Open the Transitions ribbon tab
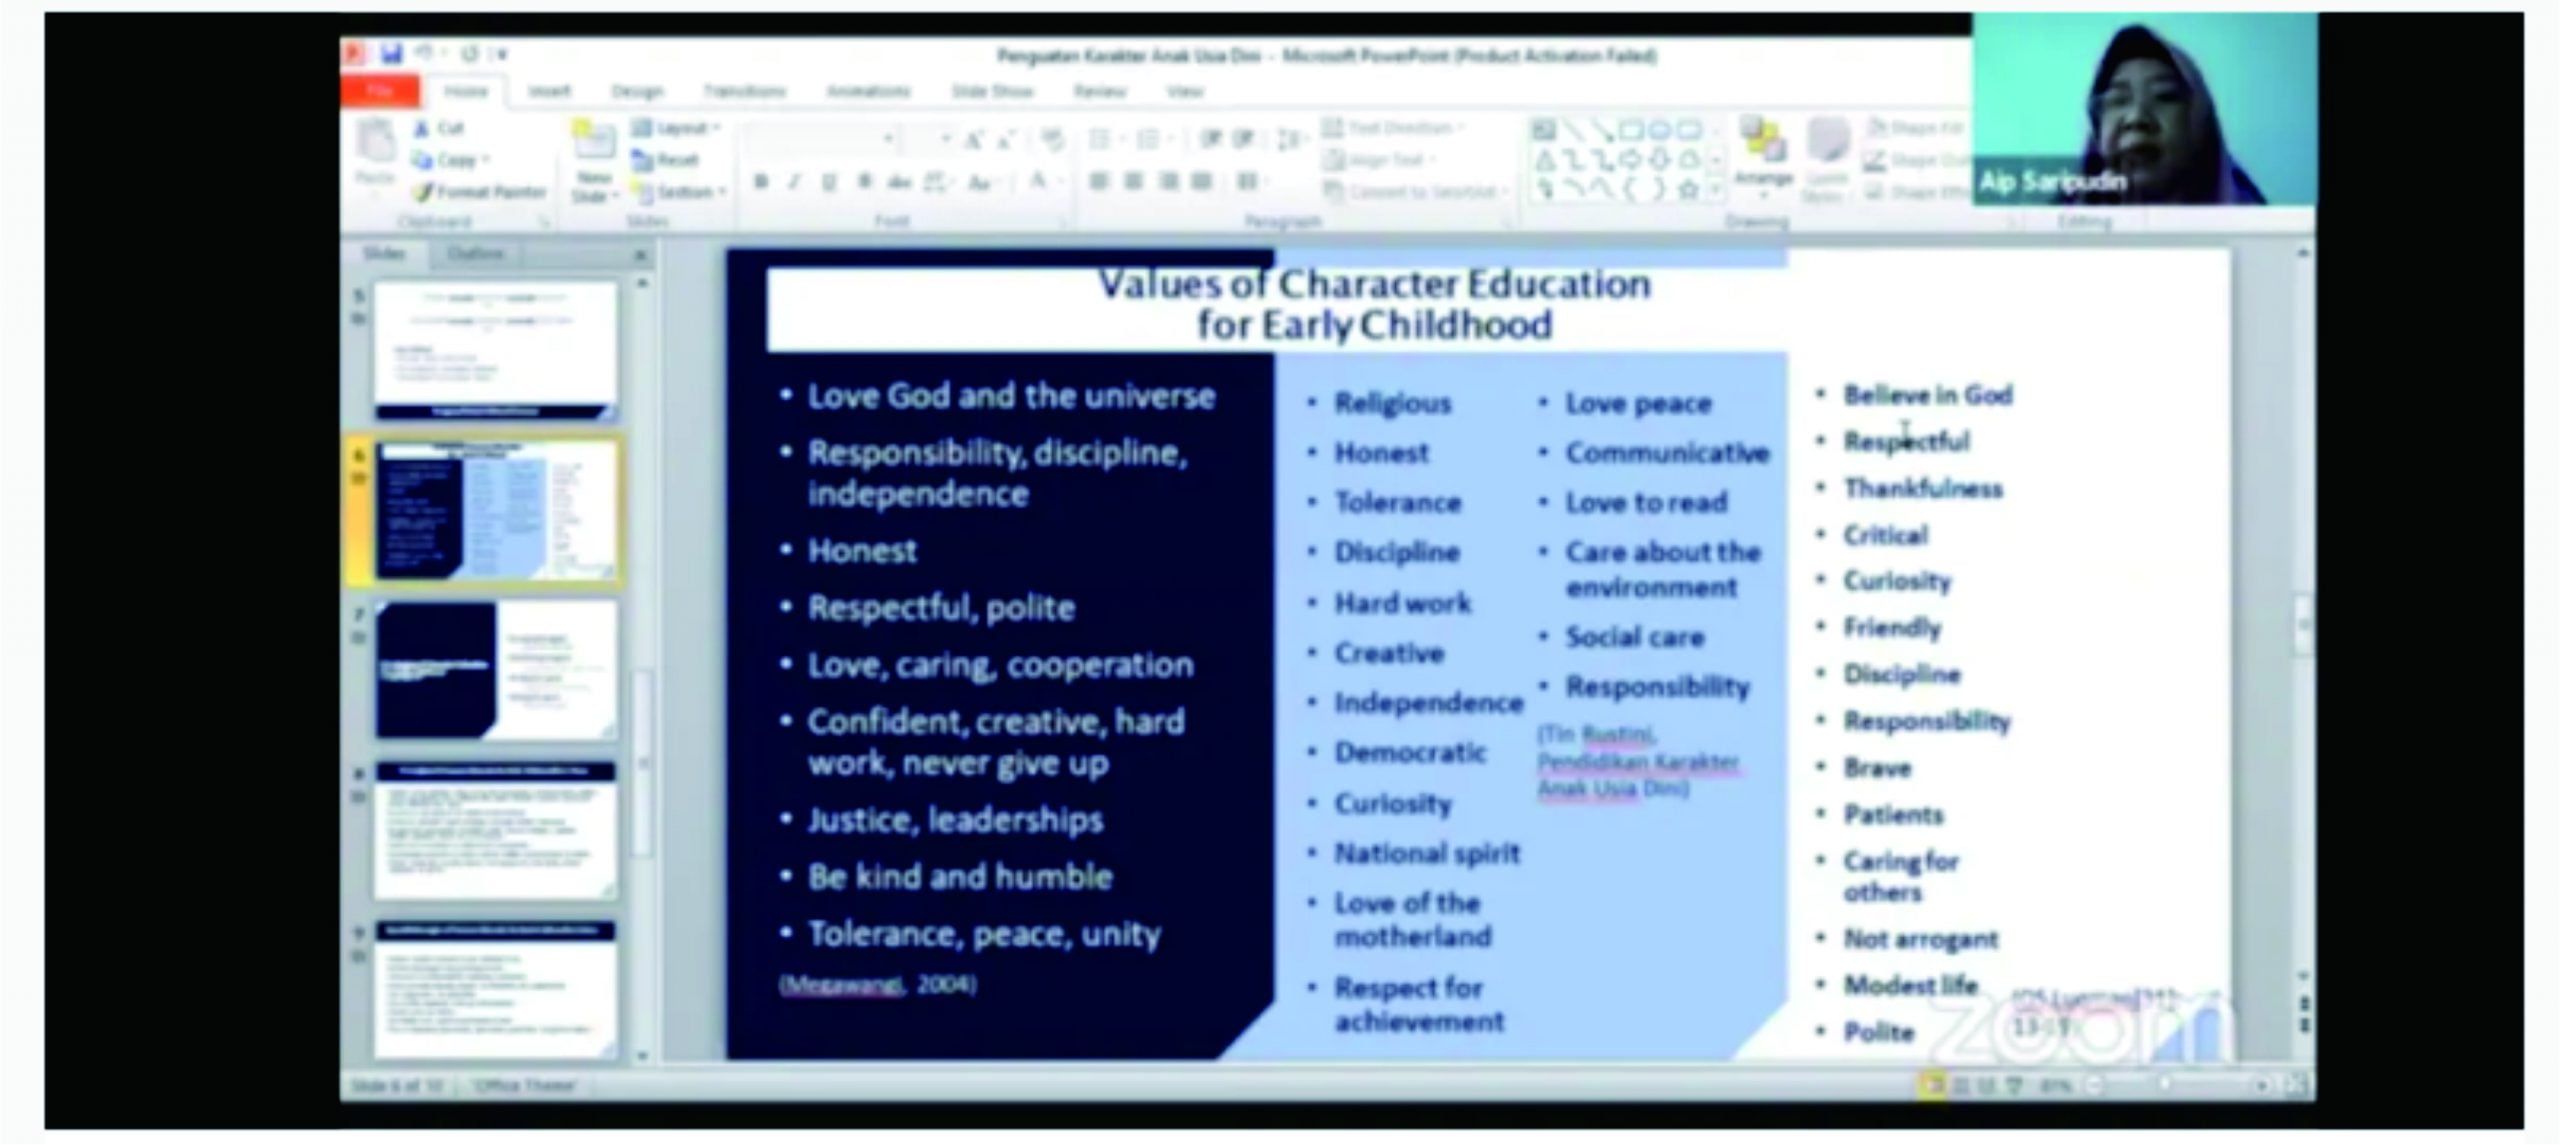 (744, 91)
